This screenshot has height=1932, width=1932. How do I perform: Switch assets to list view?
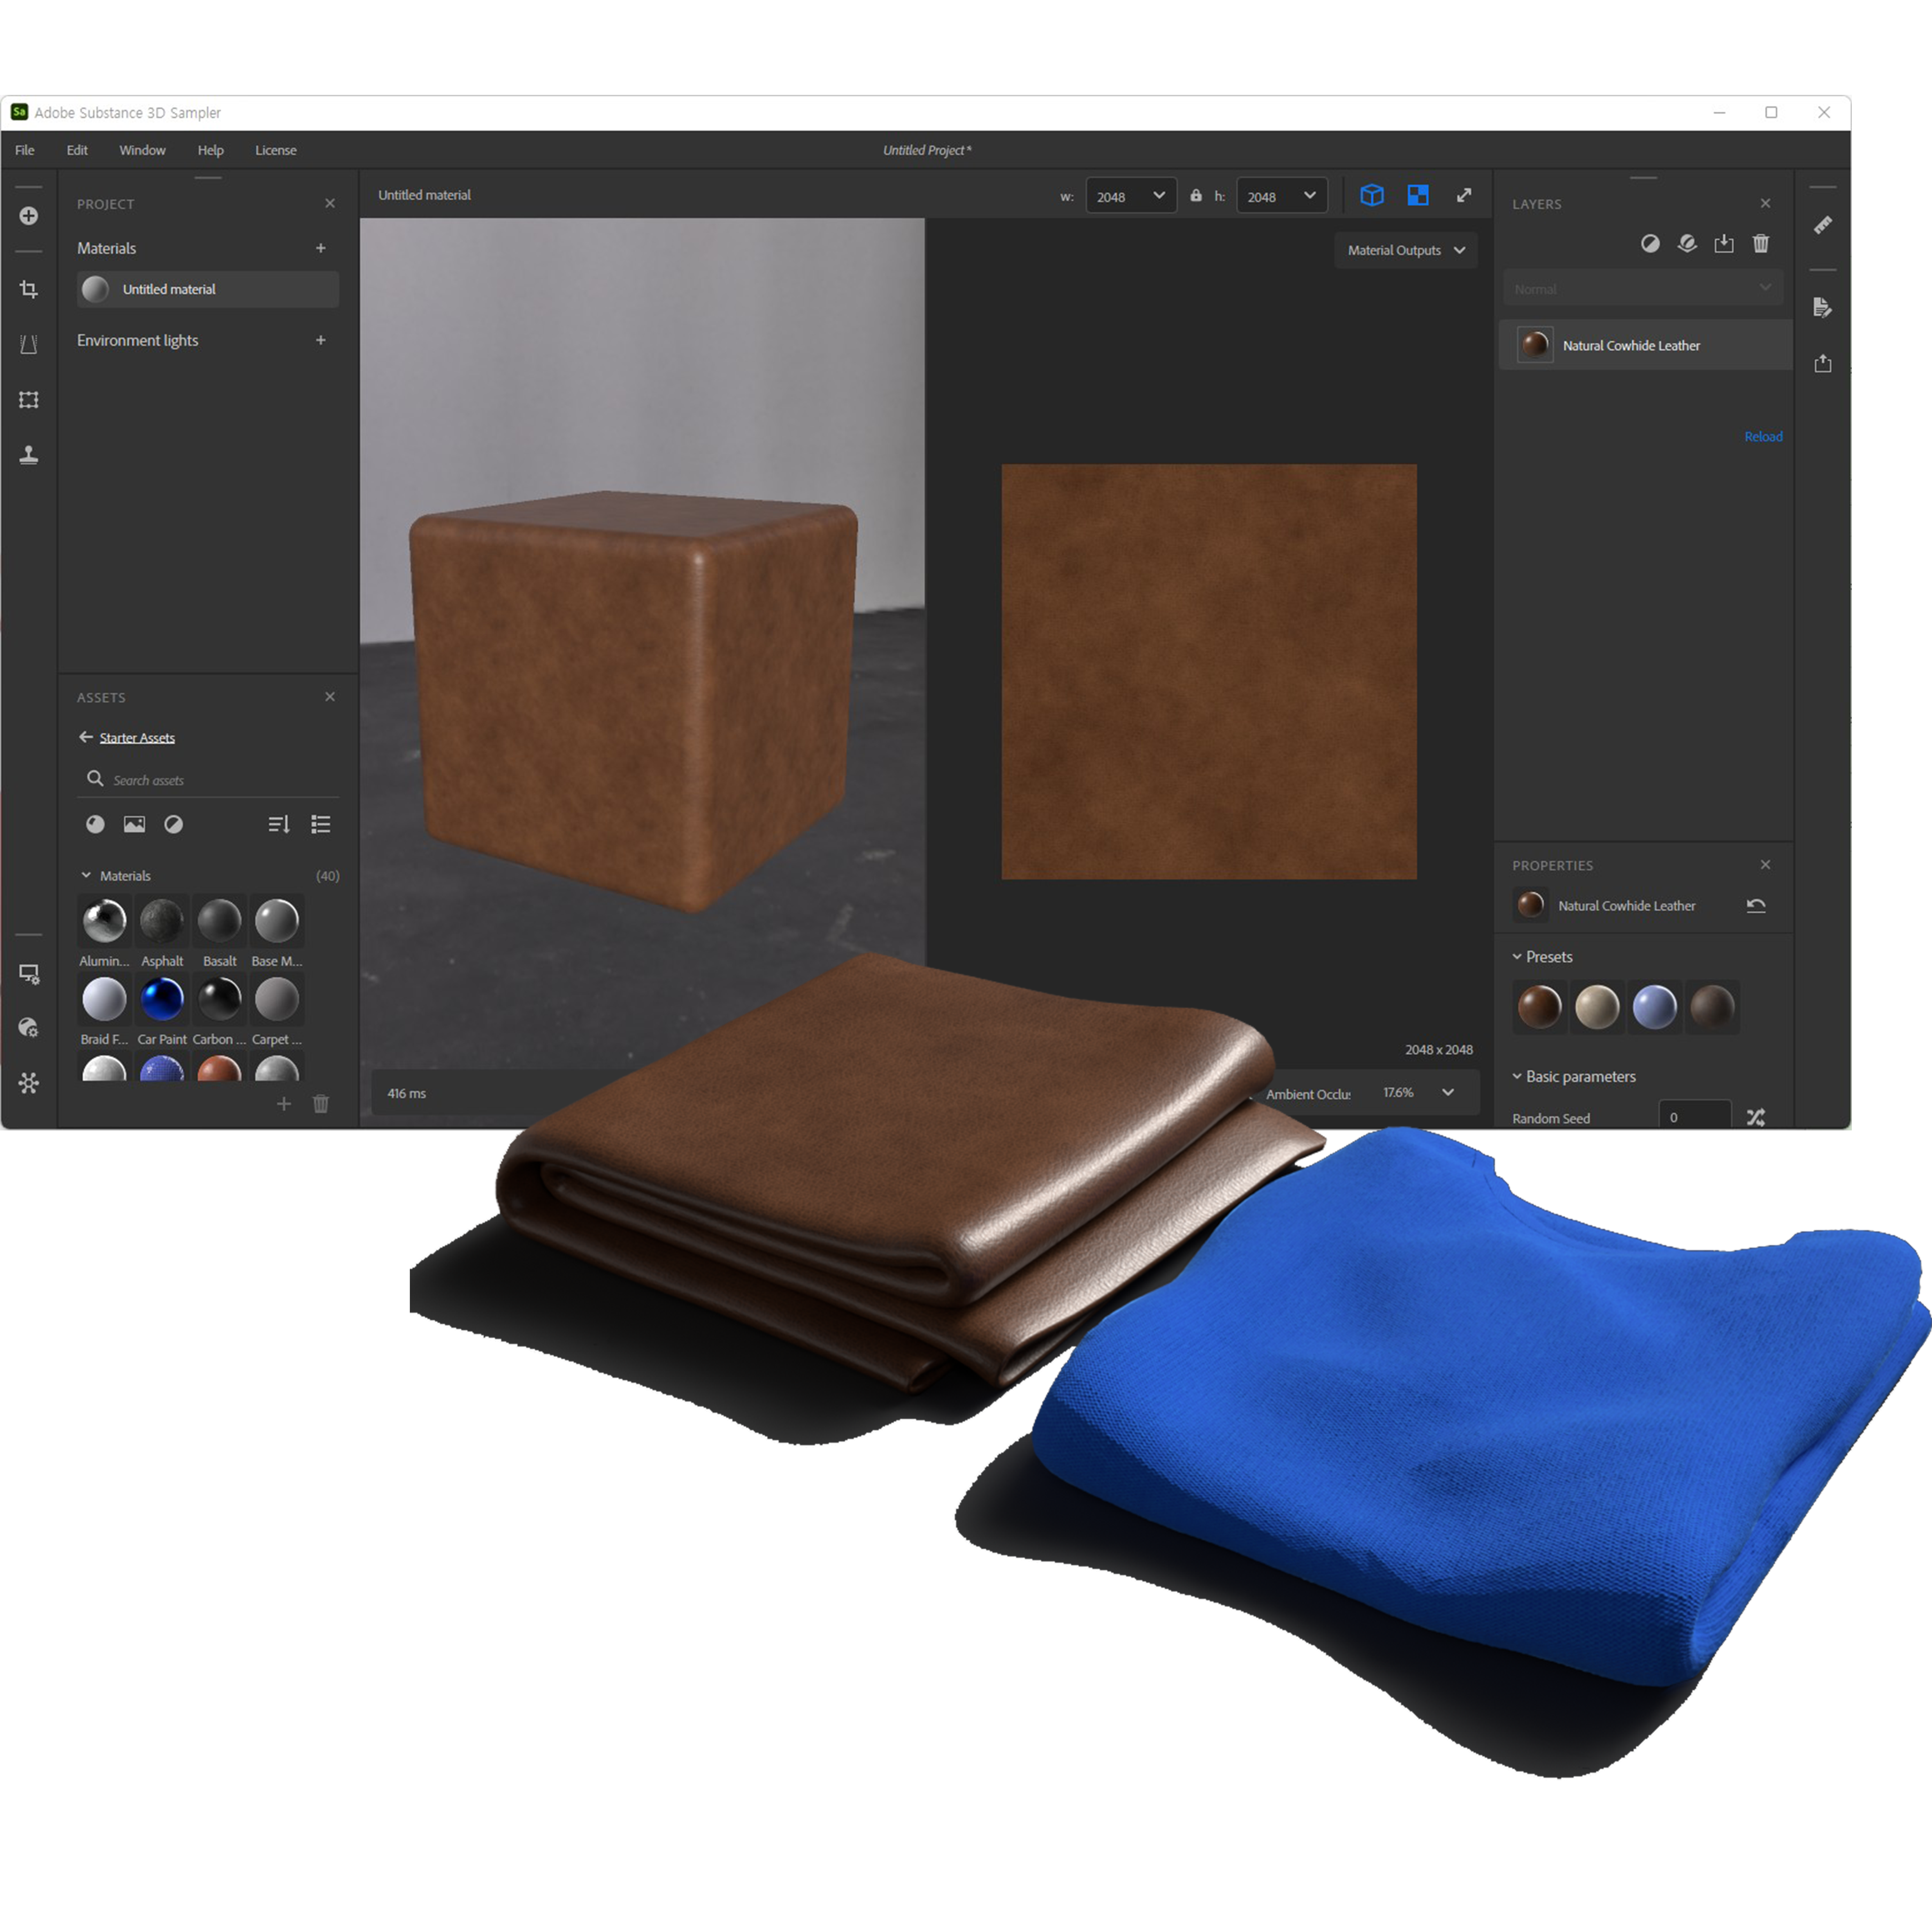point(321,824)
